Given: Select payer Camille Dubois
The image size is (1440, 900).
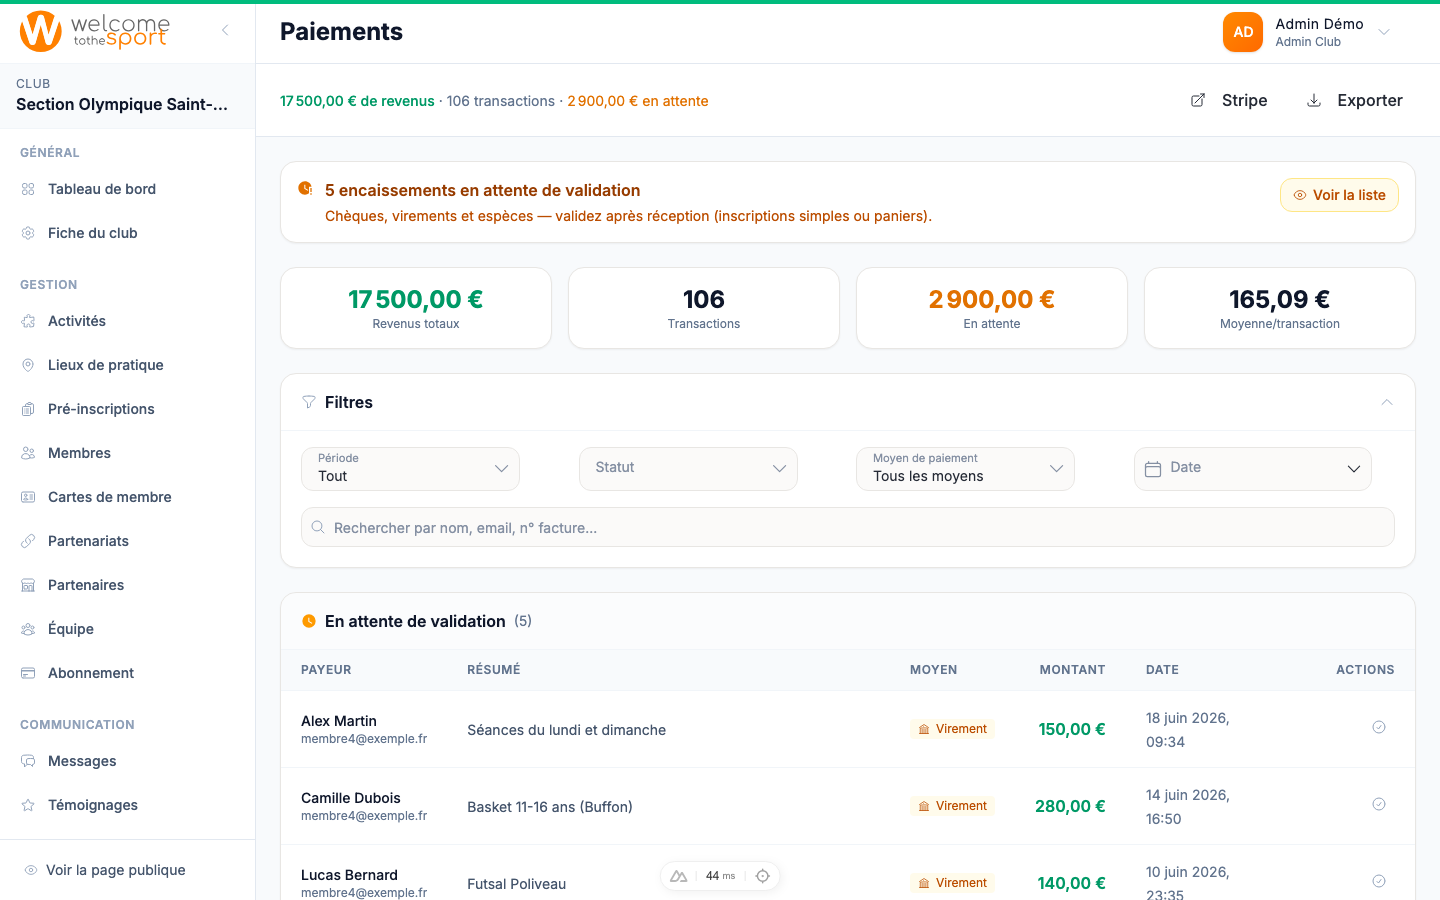Looking at the screenshot, I should (x=351, y=798).
